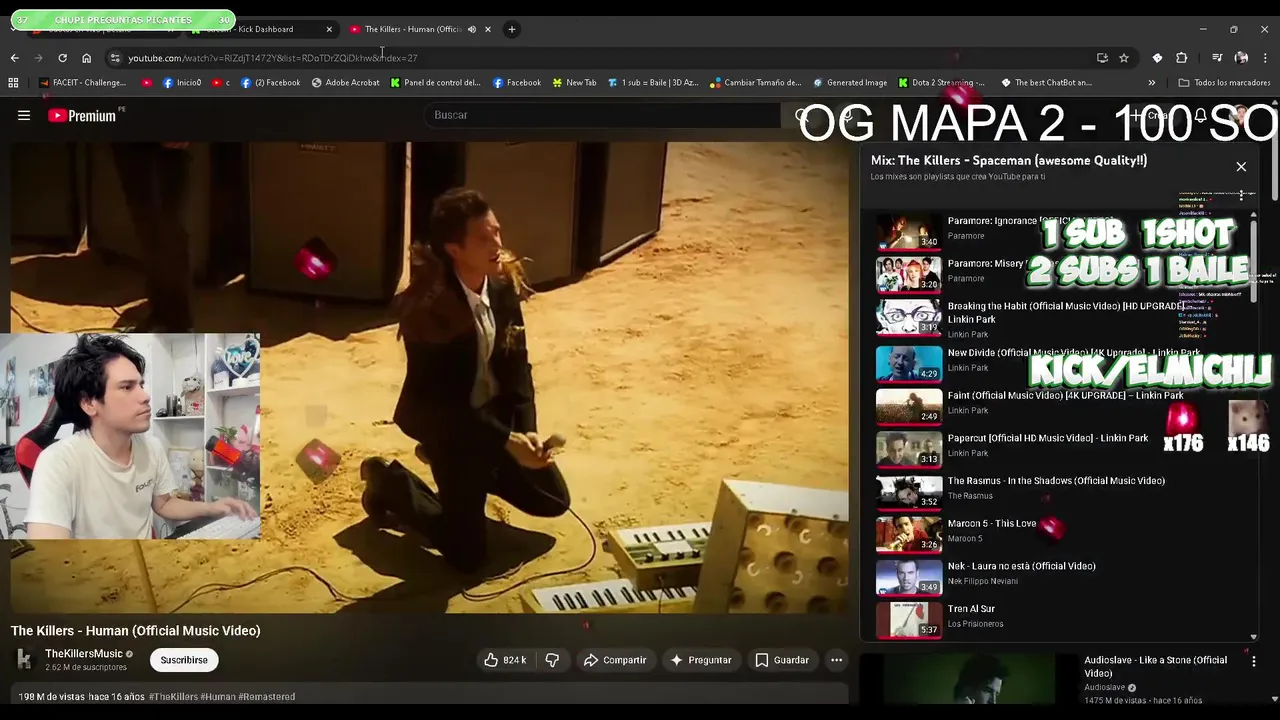Open the YouTube hamburger guide menu
The width and height of the screenshot is (1280, 720).
pyautogui.click(x=24, y=115)
